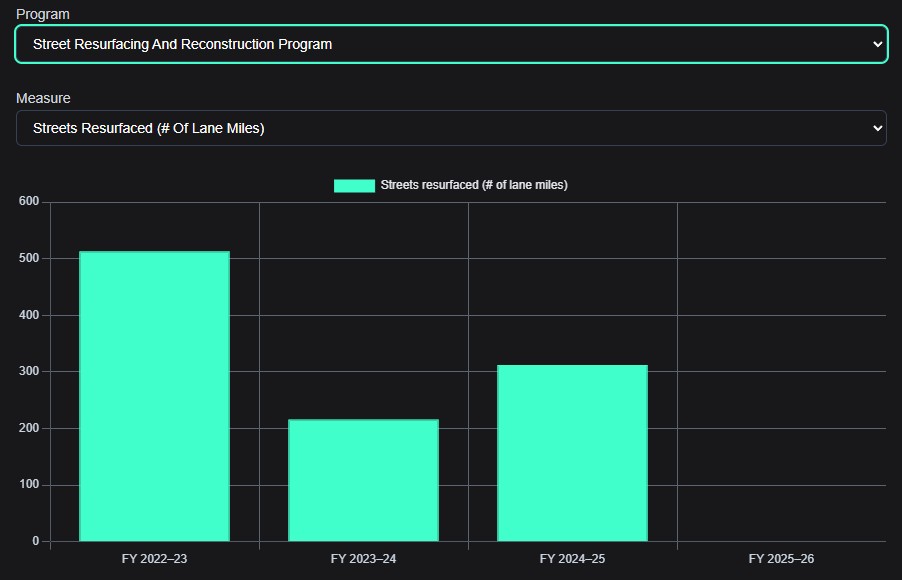902x580 pixels.
Task: Click the 'Program' field label
Action: tap(43, 14)
